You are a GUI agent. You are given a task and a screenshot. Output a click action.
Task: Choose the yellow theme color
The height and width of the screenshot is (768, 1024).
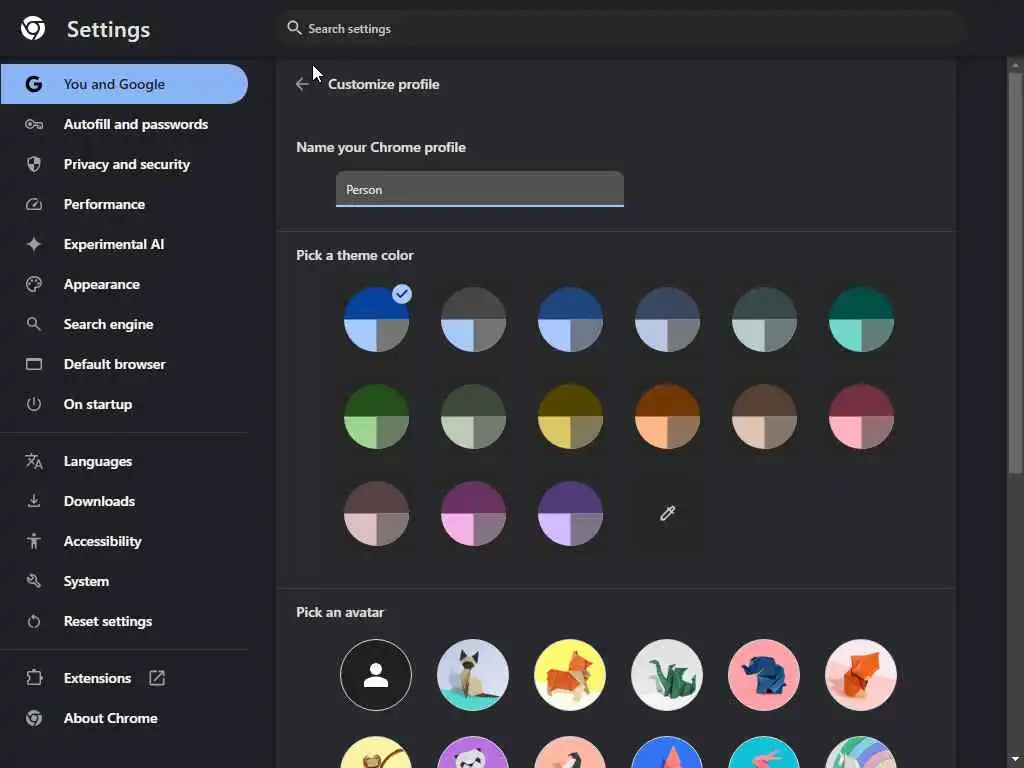(570, 417)
